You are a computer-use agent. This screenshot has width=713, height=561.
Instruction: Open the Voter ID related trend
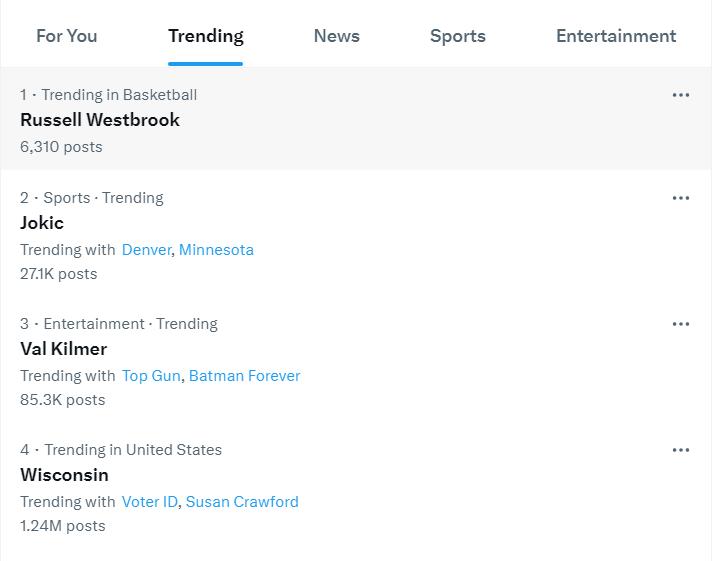[x=150, y=501]
